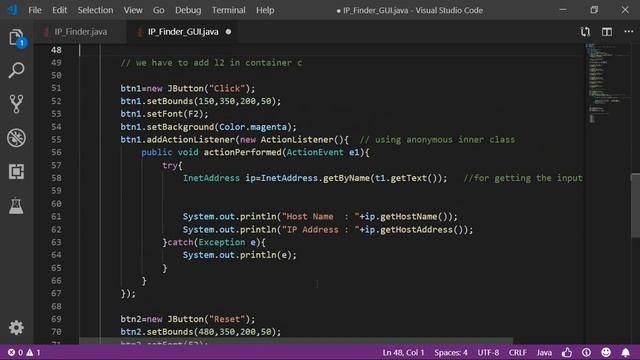Image resolution: width=640 pixels, height=360 pixels.
Task: Split the editor to the right
Action: tap(607, 32)
